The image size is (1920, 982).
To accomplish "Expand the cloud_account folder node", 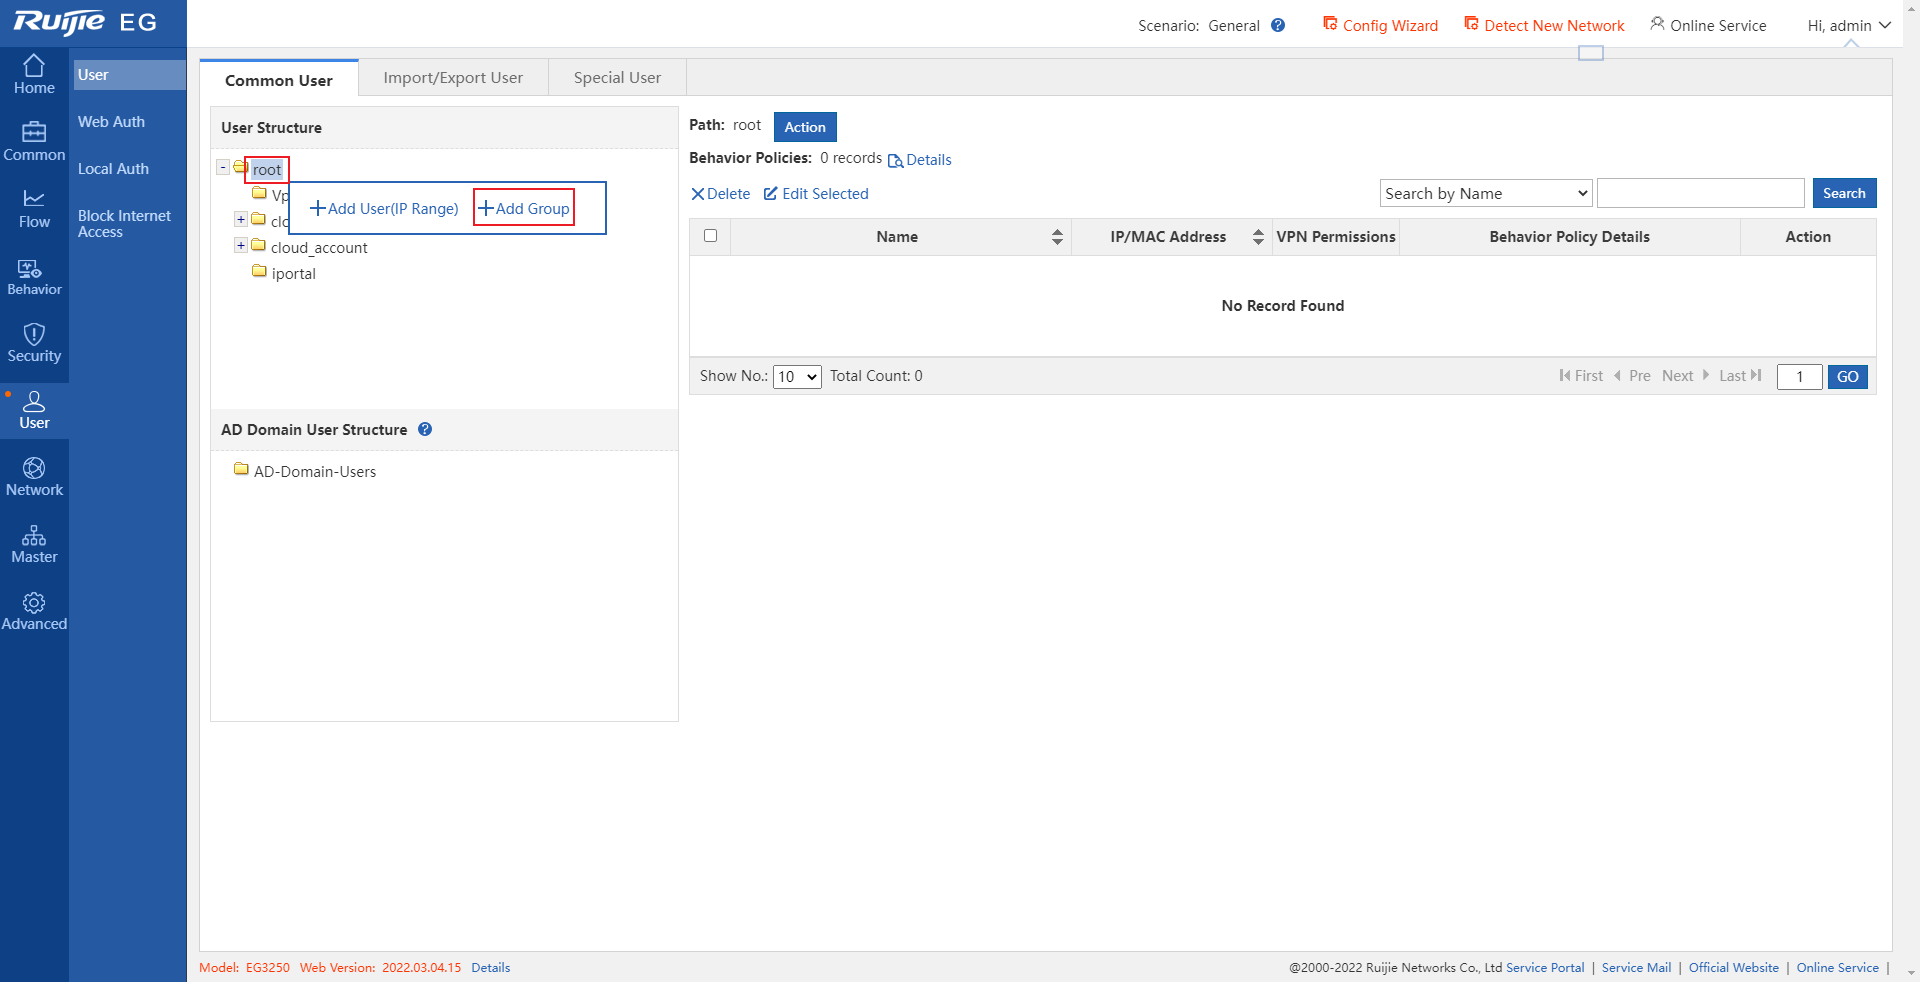I will coord(241,246).
